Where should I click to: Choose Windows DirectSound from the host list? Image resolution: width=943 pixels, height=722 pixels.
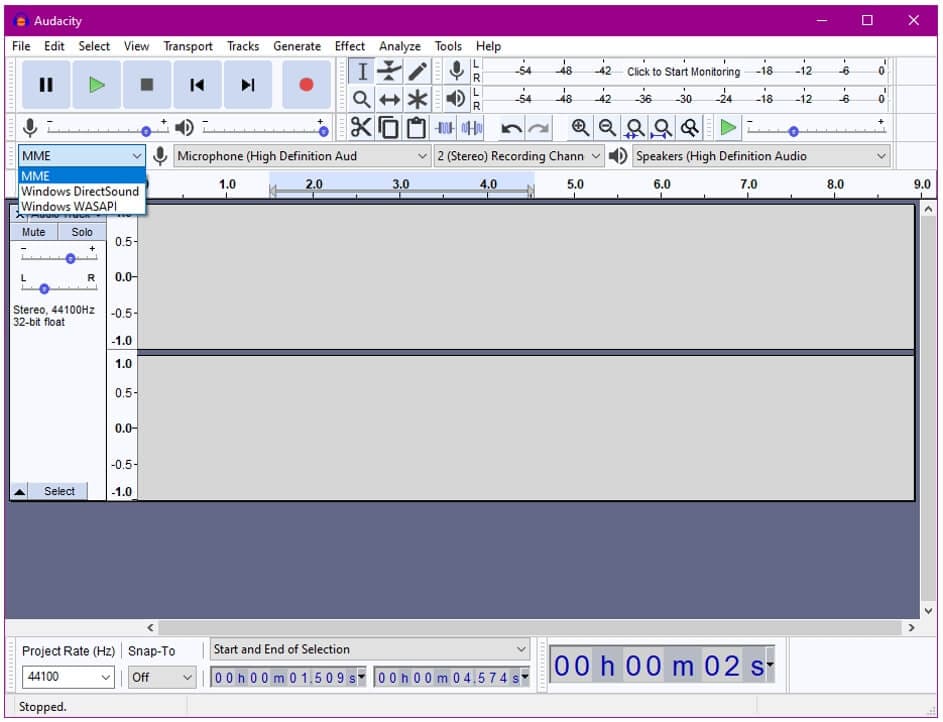(82, 191)
